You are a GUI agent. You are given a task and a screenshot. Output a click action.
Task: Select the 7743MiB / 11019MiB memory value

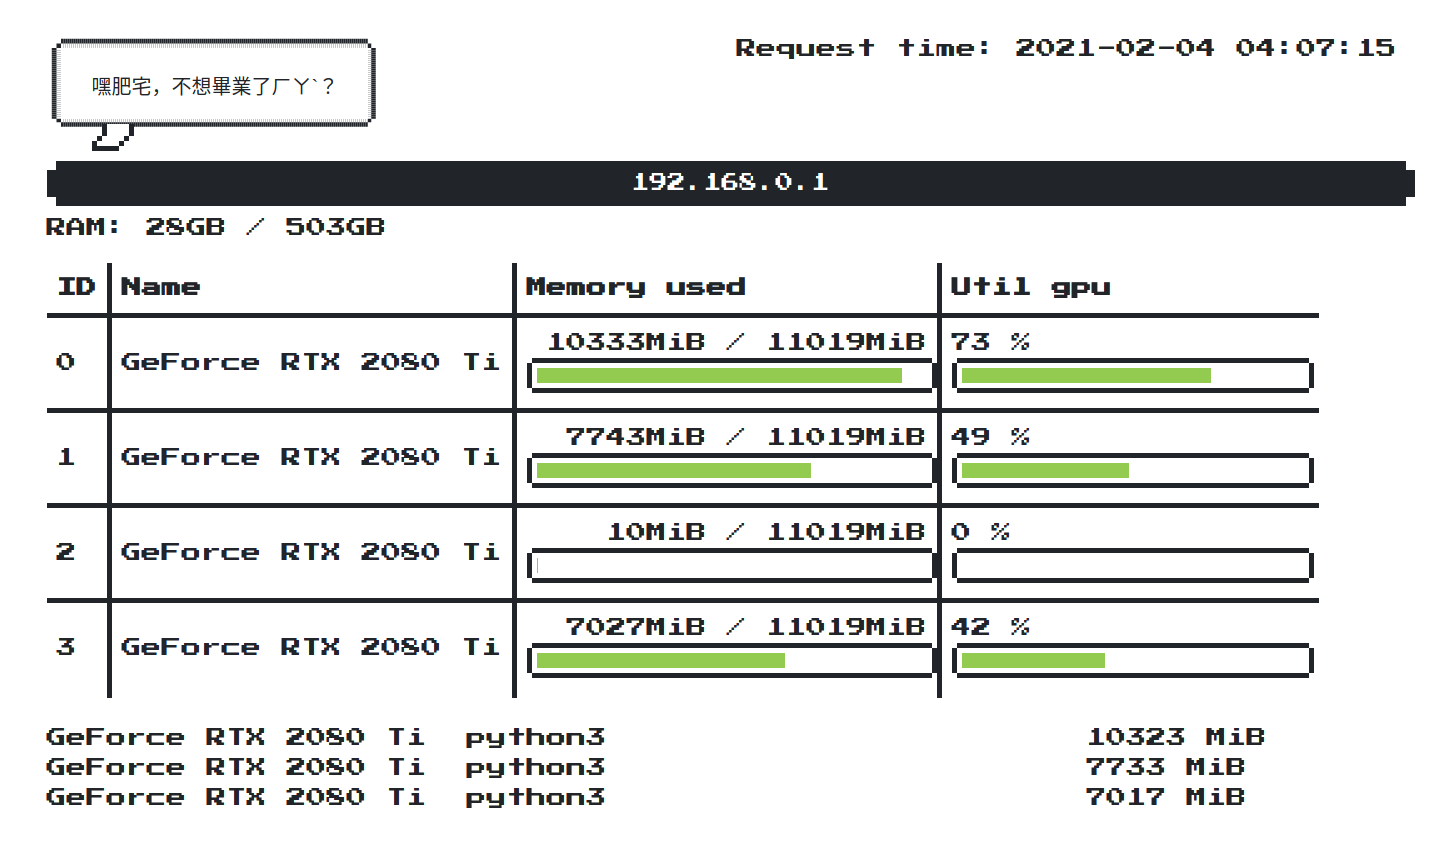pos(746,437)
